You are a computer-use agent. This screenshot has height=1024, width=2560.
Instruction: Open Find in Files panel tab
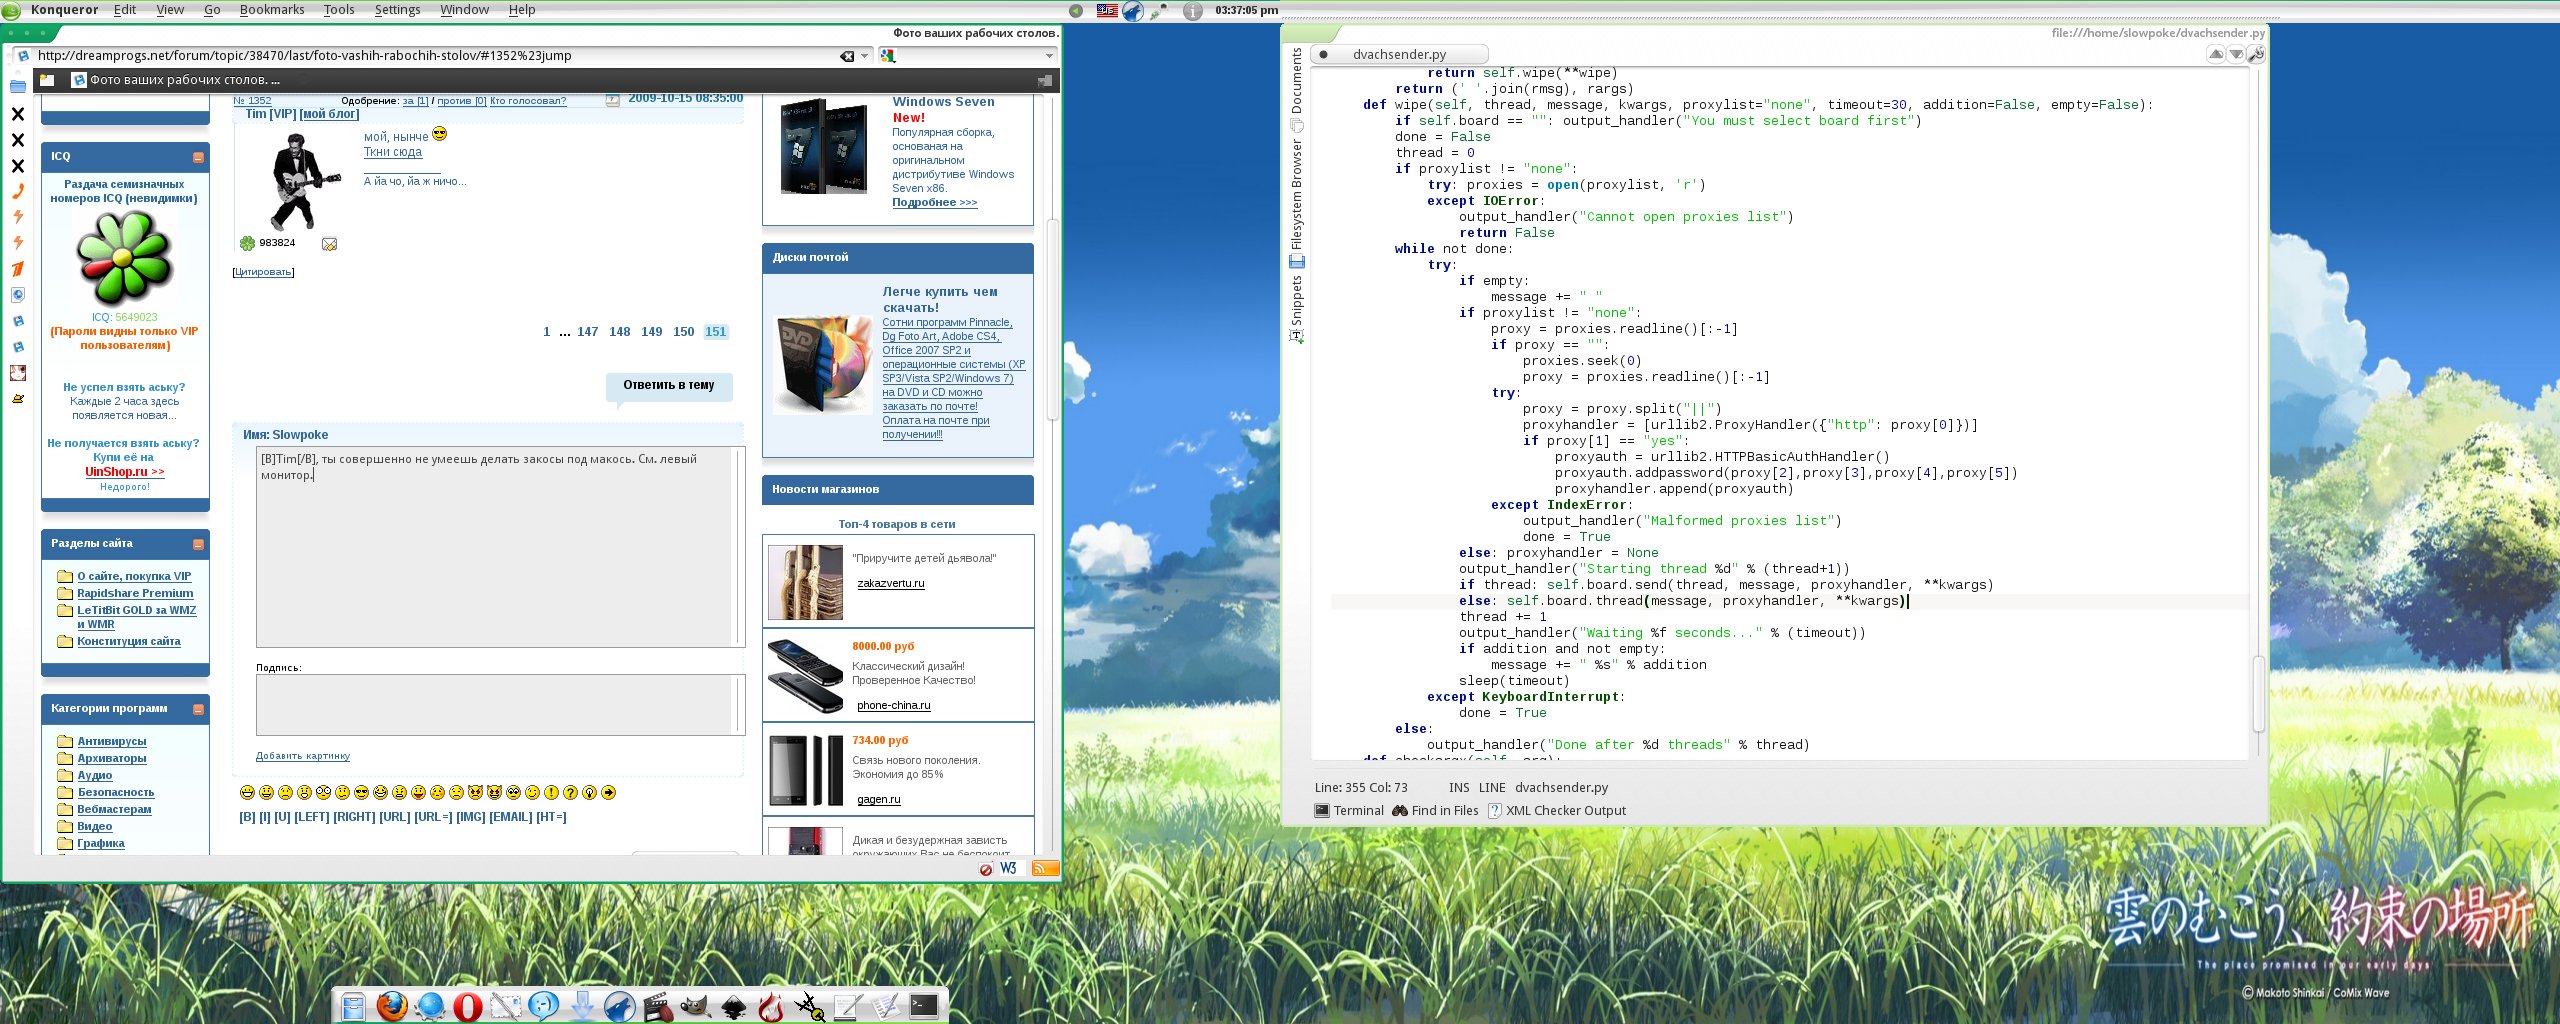(x=1435, y=811)
